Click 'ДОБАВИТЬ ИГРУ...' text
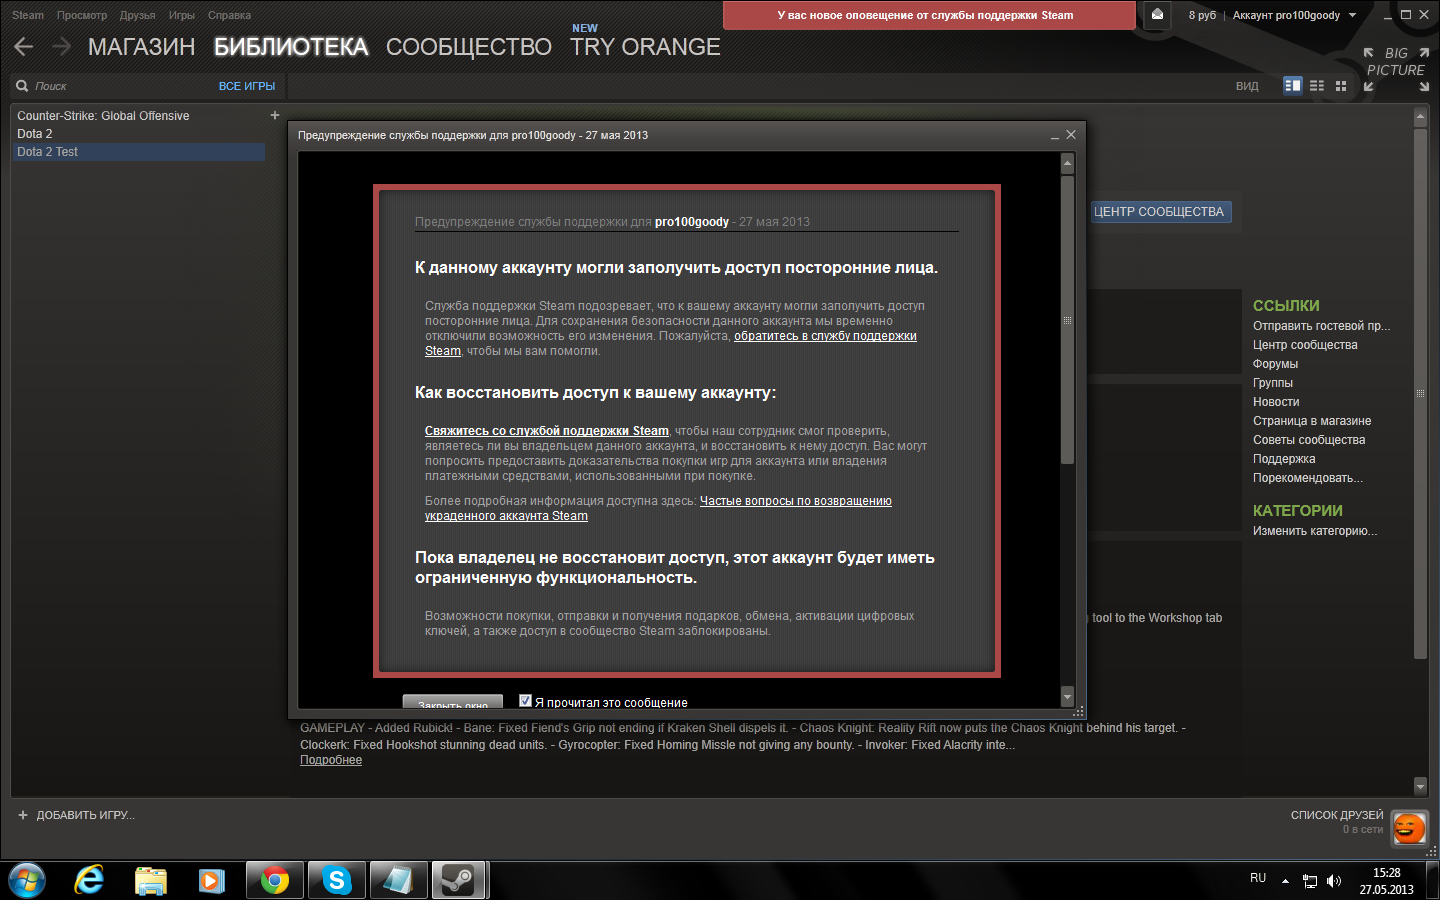 [85, 815]
